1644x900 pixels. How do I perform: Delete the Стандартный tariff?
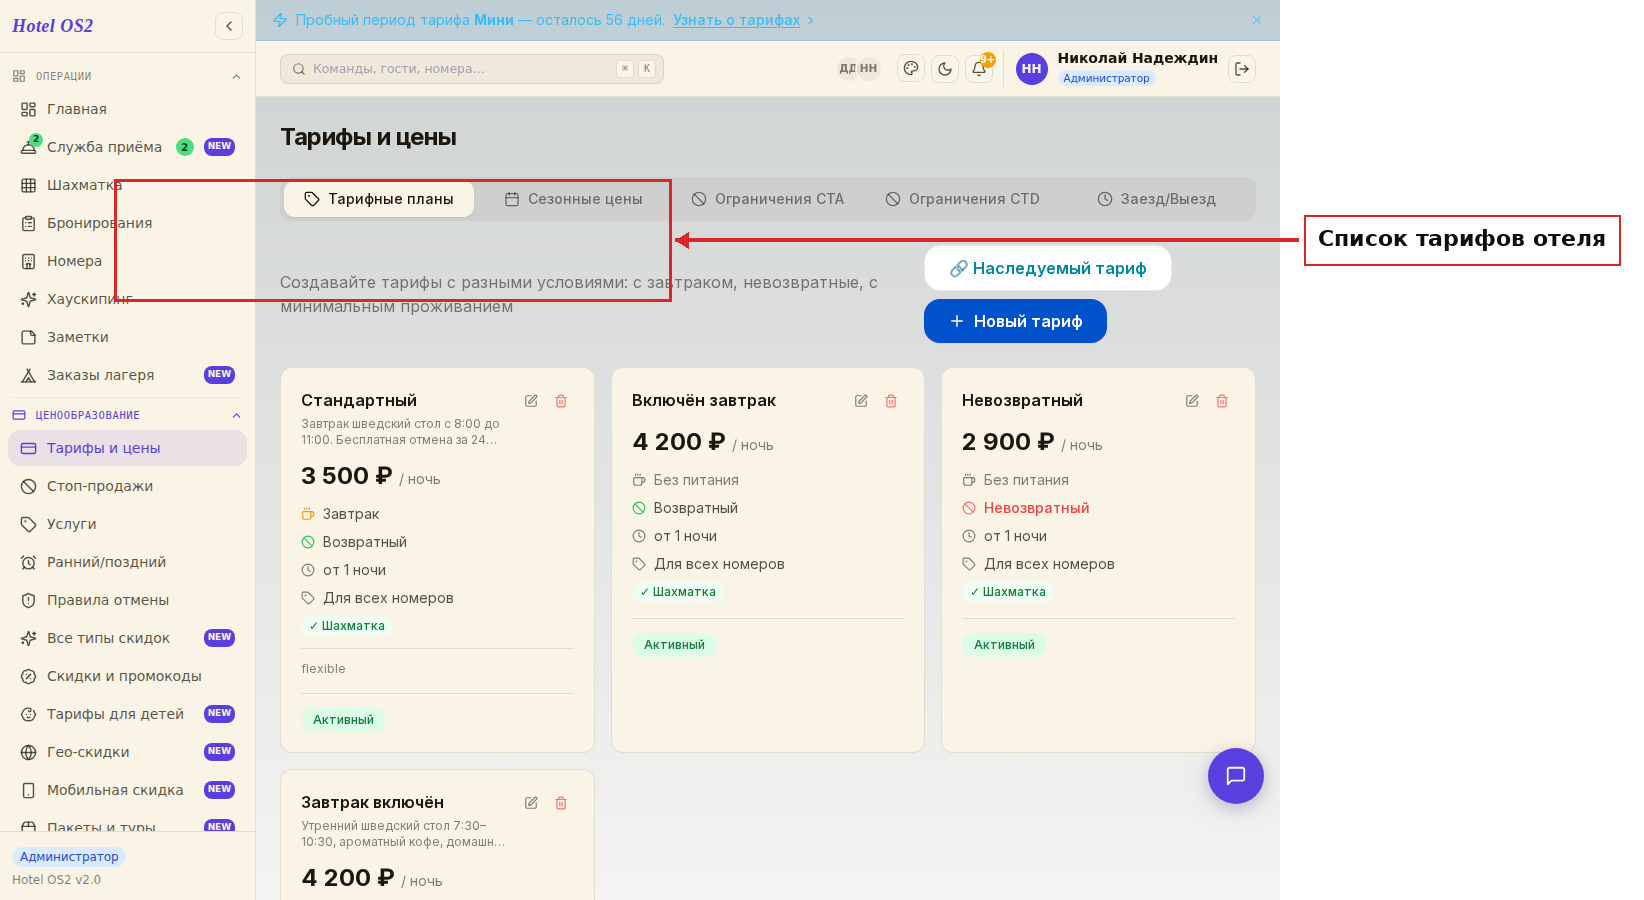[561, 401]
